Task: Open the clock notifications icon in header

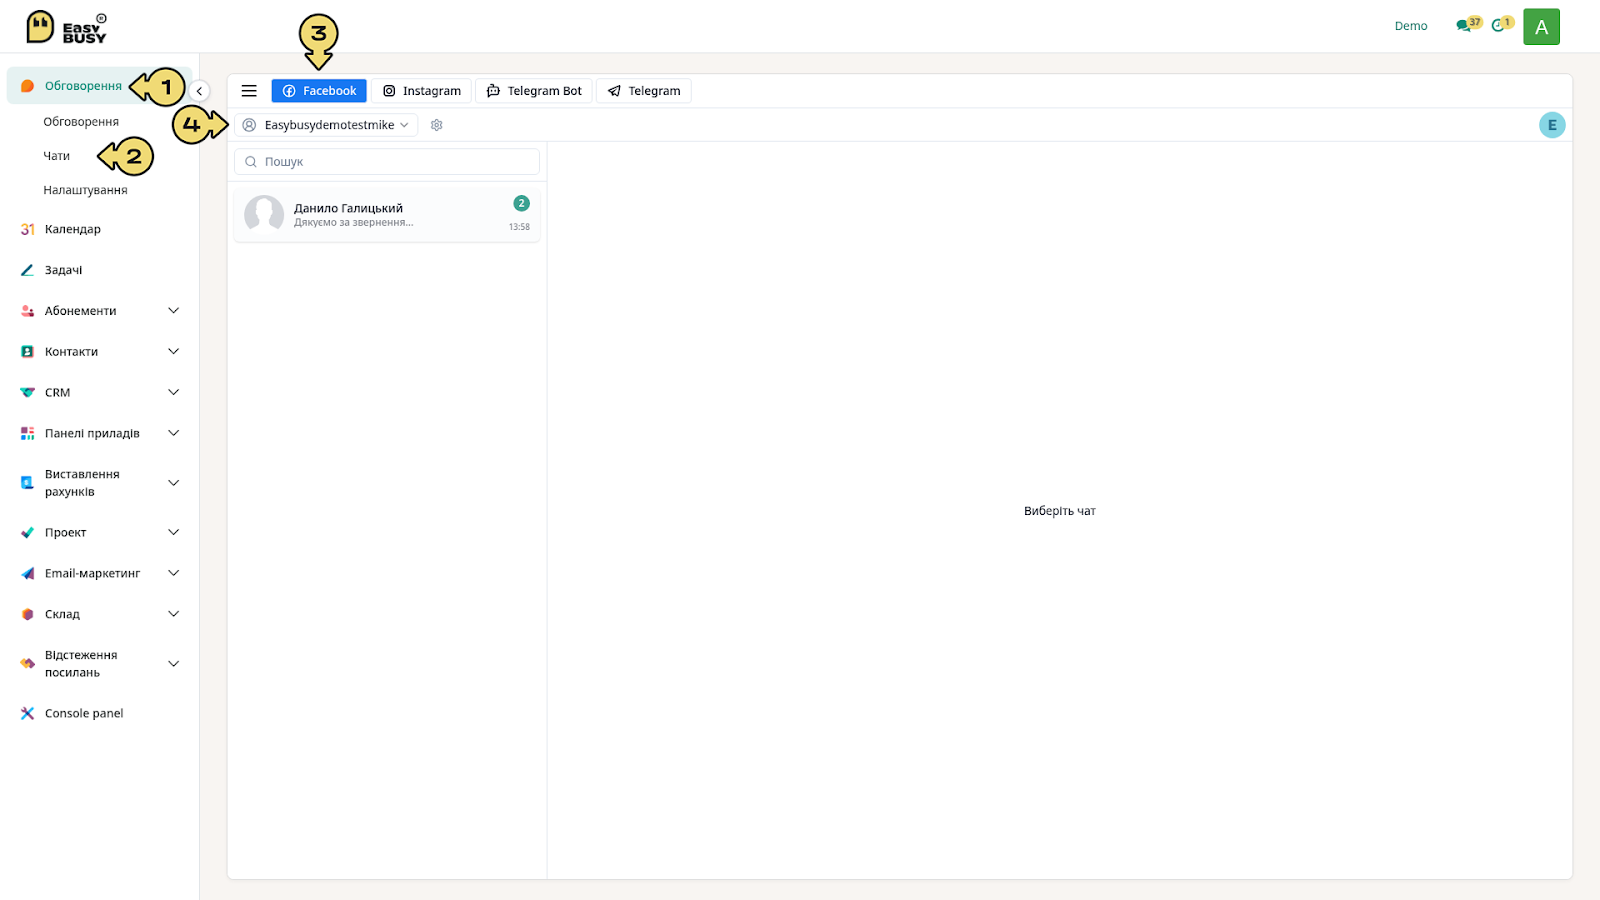Action: 1502,24
